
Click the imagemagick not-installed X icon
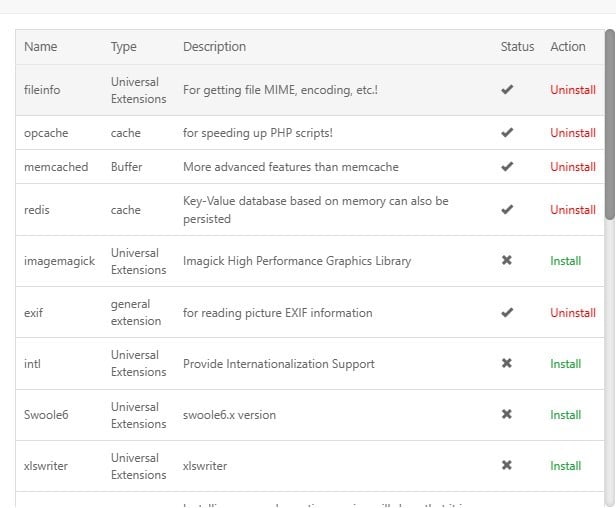[507, 261]
